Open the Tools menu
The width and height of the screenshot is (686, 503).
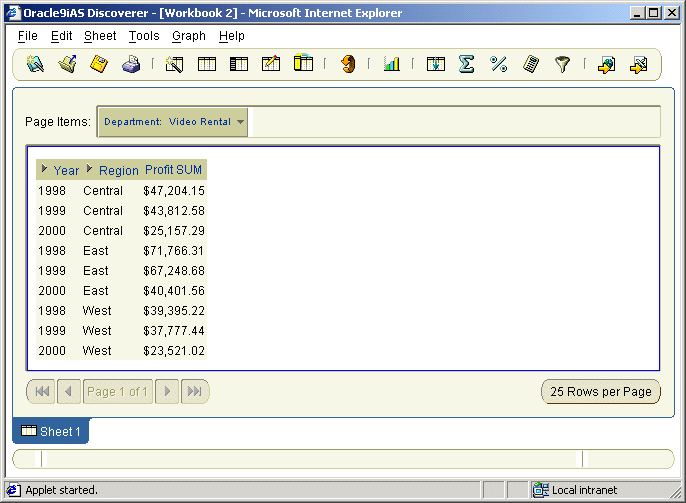pos(144,36)
